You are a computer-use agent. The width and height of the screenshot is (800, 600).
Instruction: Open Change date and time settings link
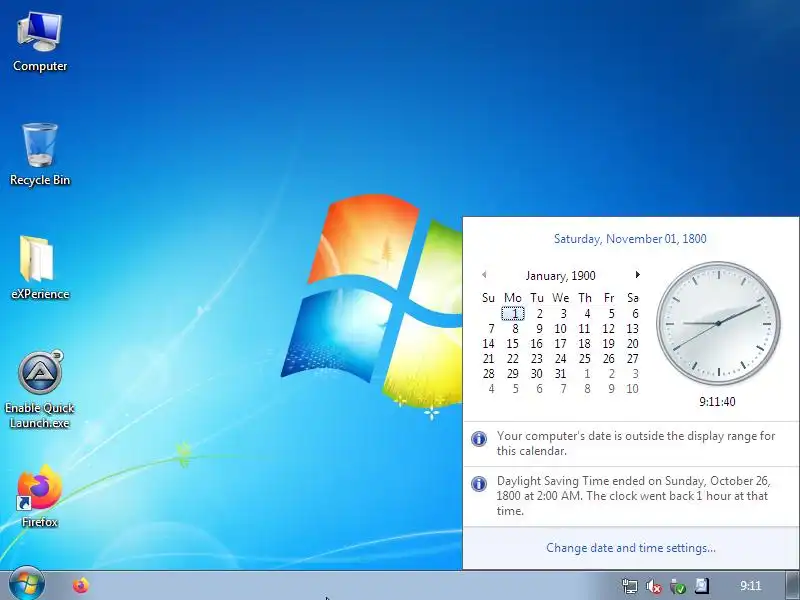[x=631, y=548]
